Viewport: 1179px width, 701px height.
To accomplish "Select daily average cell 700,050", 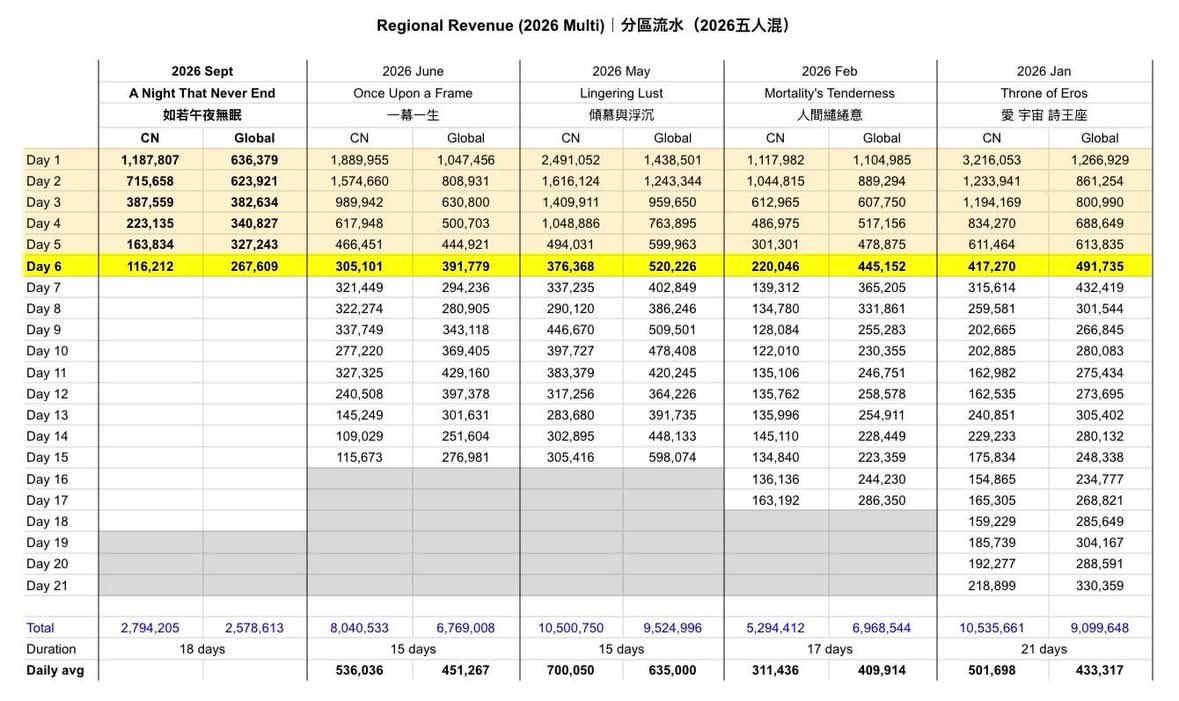I will pos(571,670).
